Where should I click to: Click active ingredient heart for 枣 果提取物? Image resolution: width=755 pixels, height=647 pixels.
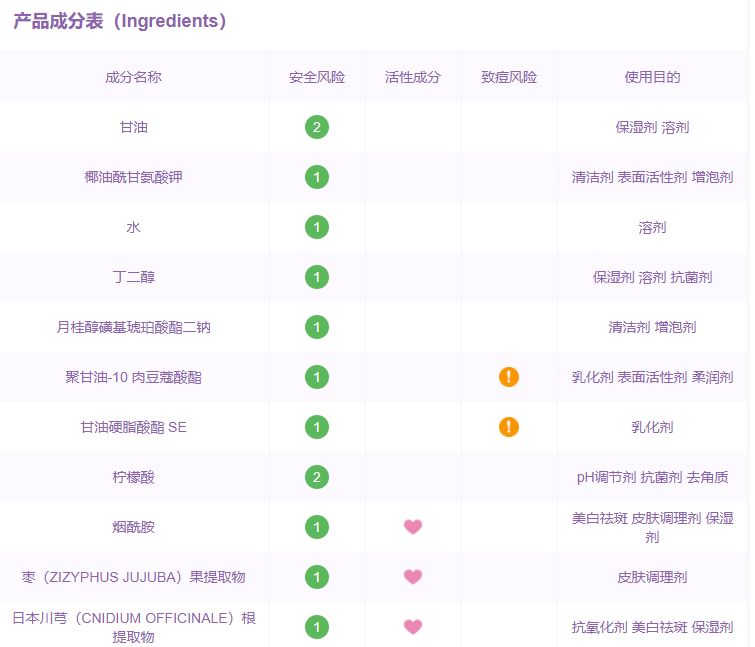click(413, 577)
